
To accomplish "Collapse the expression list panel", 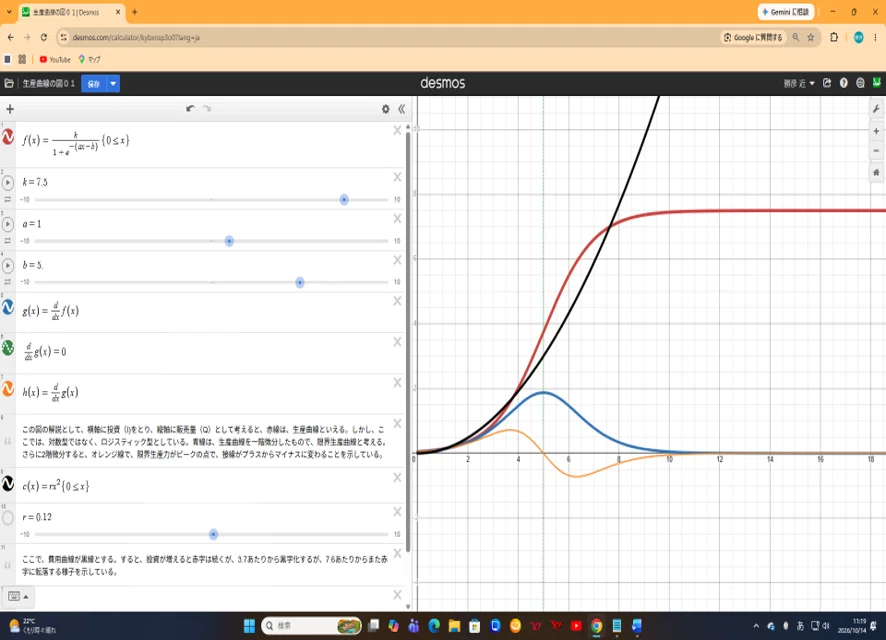I will tap(402, 109).
